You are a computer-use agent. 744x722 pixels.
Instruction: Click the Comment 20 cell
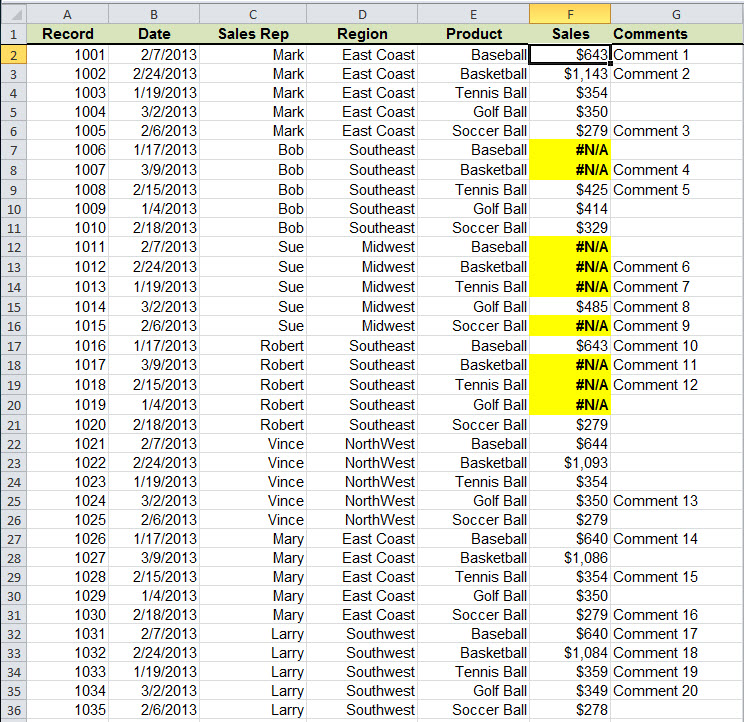(677, 691)
